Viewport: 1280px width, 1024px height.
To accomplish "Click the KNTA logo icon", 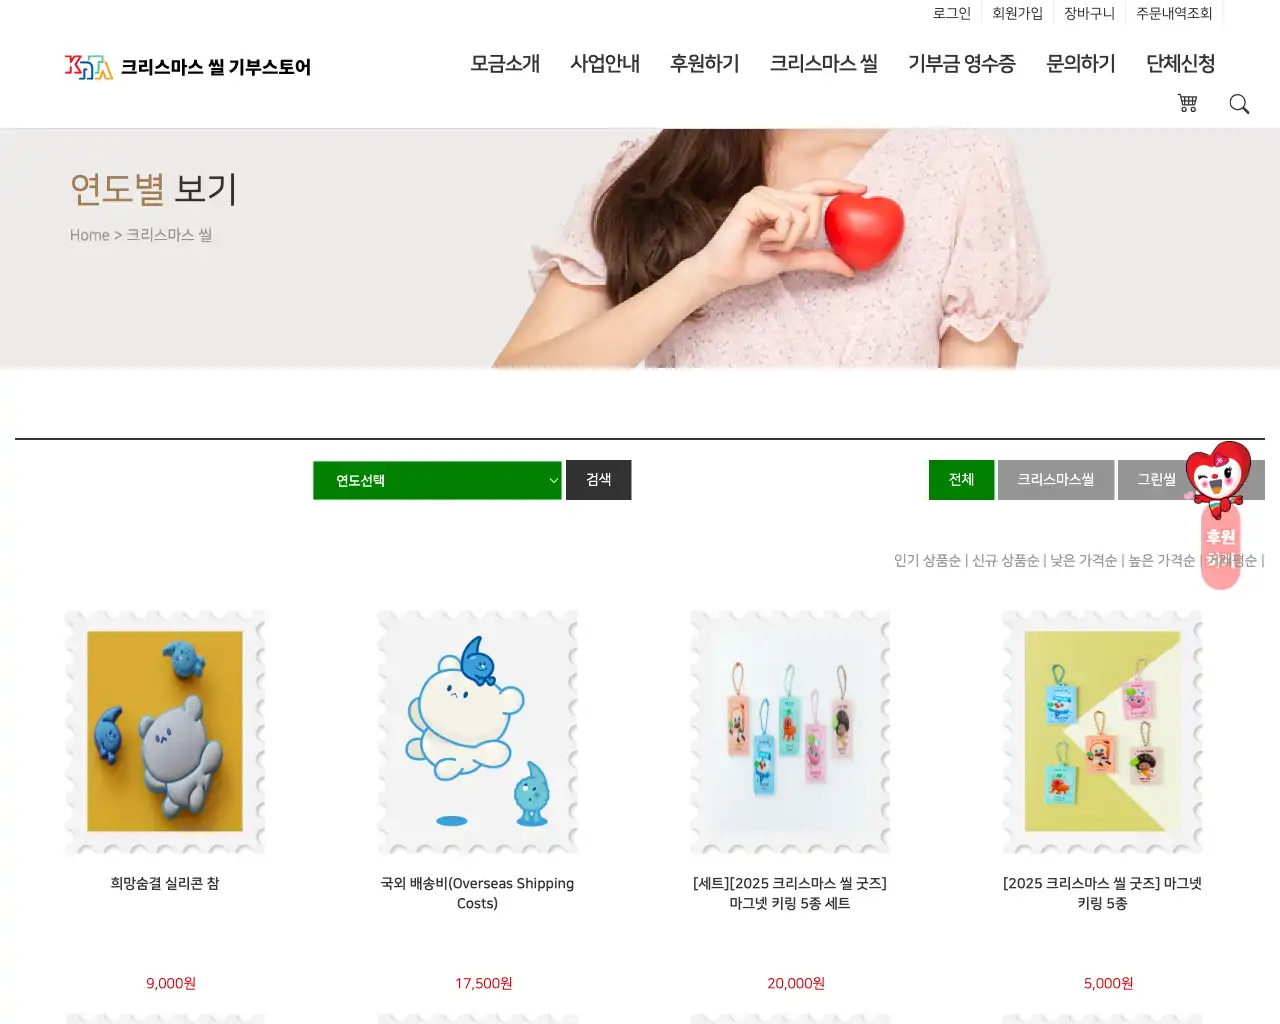I will tap(89, 67).
